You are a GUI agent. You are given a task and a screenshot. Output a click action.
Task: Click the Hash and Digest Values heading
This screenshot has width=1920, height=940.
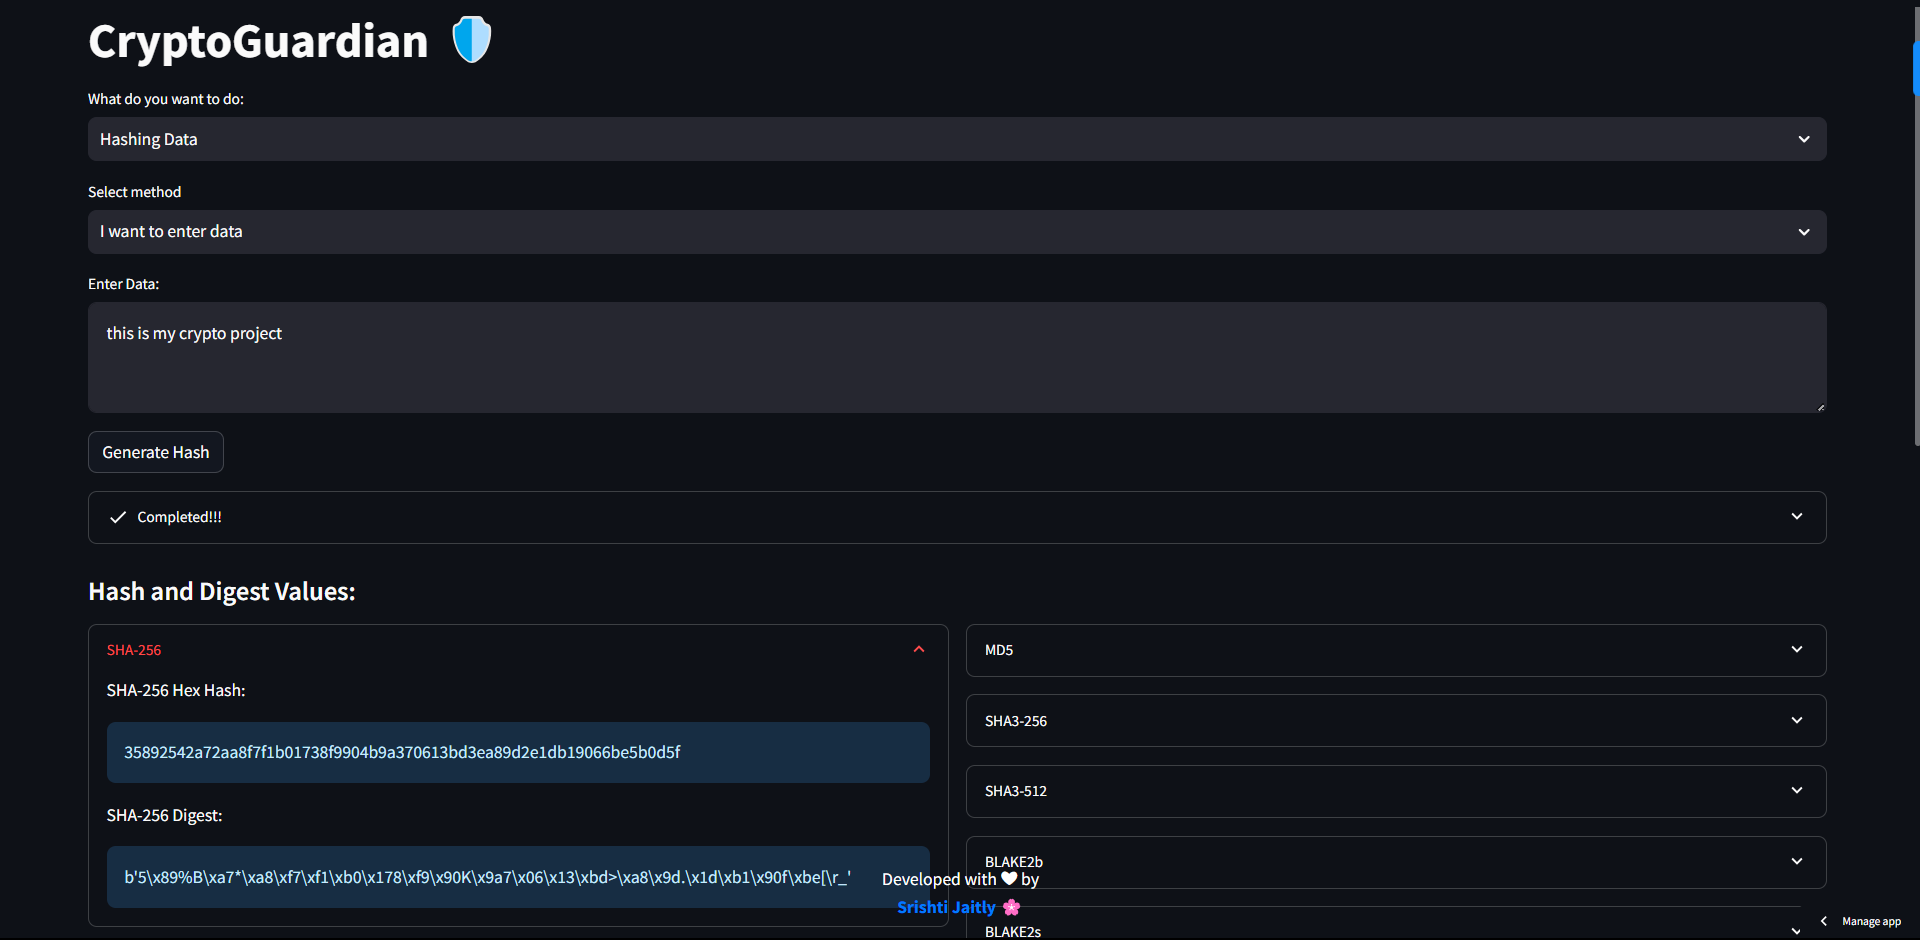[x=222, y=591]
